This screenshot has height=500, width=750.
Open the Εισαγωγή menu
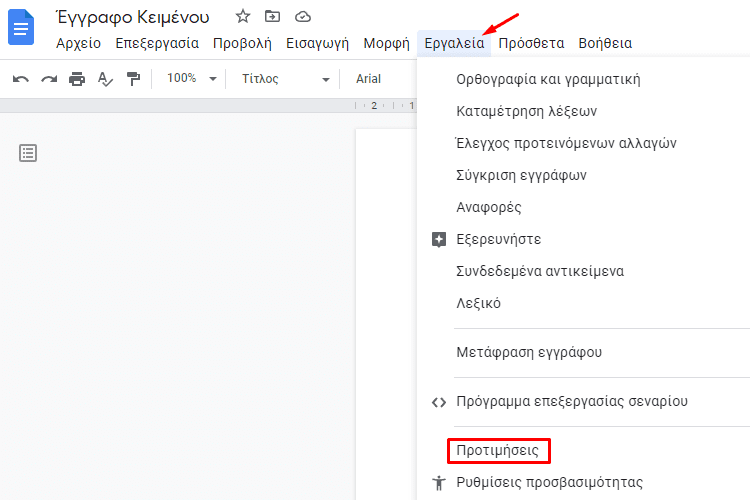[x=318, y=44]
